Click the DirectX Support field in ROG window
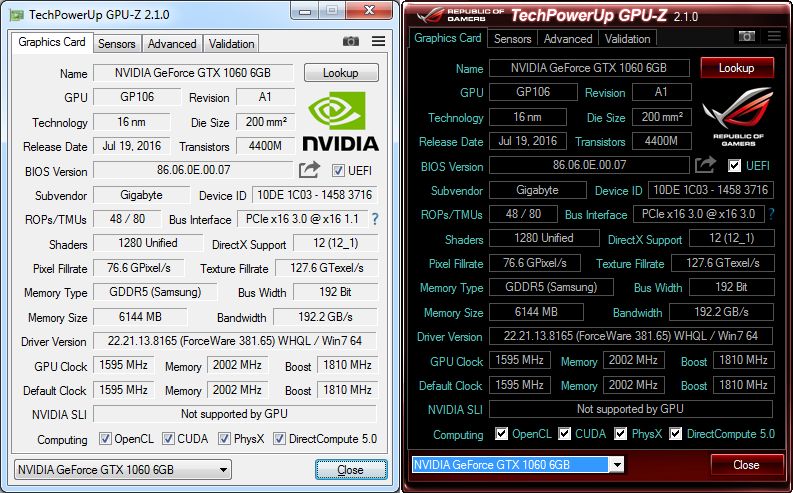 tap(732, 238)
